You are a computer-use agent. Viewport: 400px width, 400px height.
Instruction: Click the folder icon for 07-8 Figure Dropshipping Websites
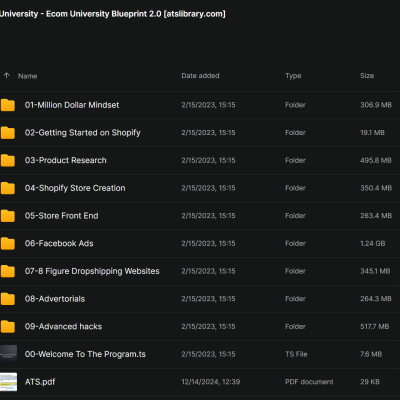coord(8,271)
